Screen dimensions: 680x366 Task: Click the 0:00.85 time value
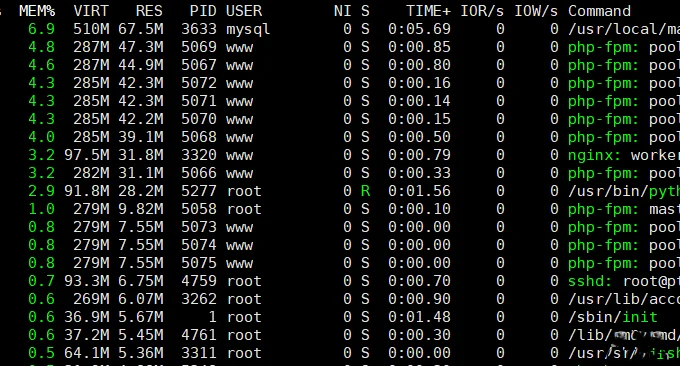click(419, 47)
